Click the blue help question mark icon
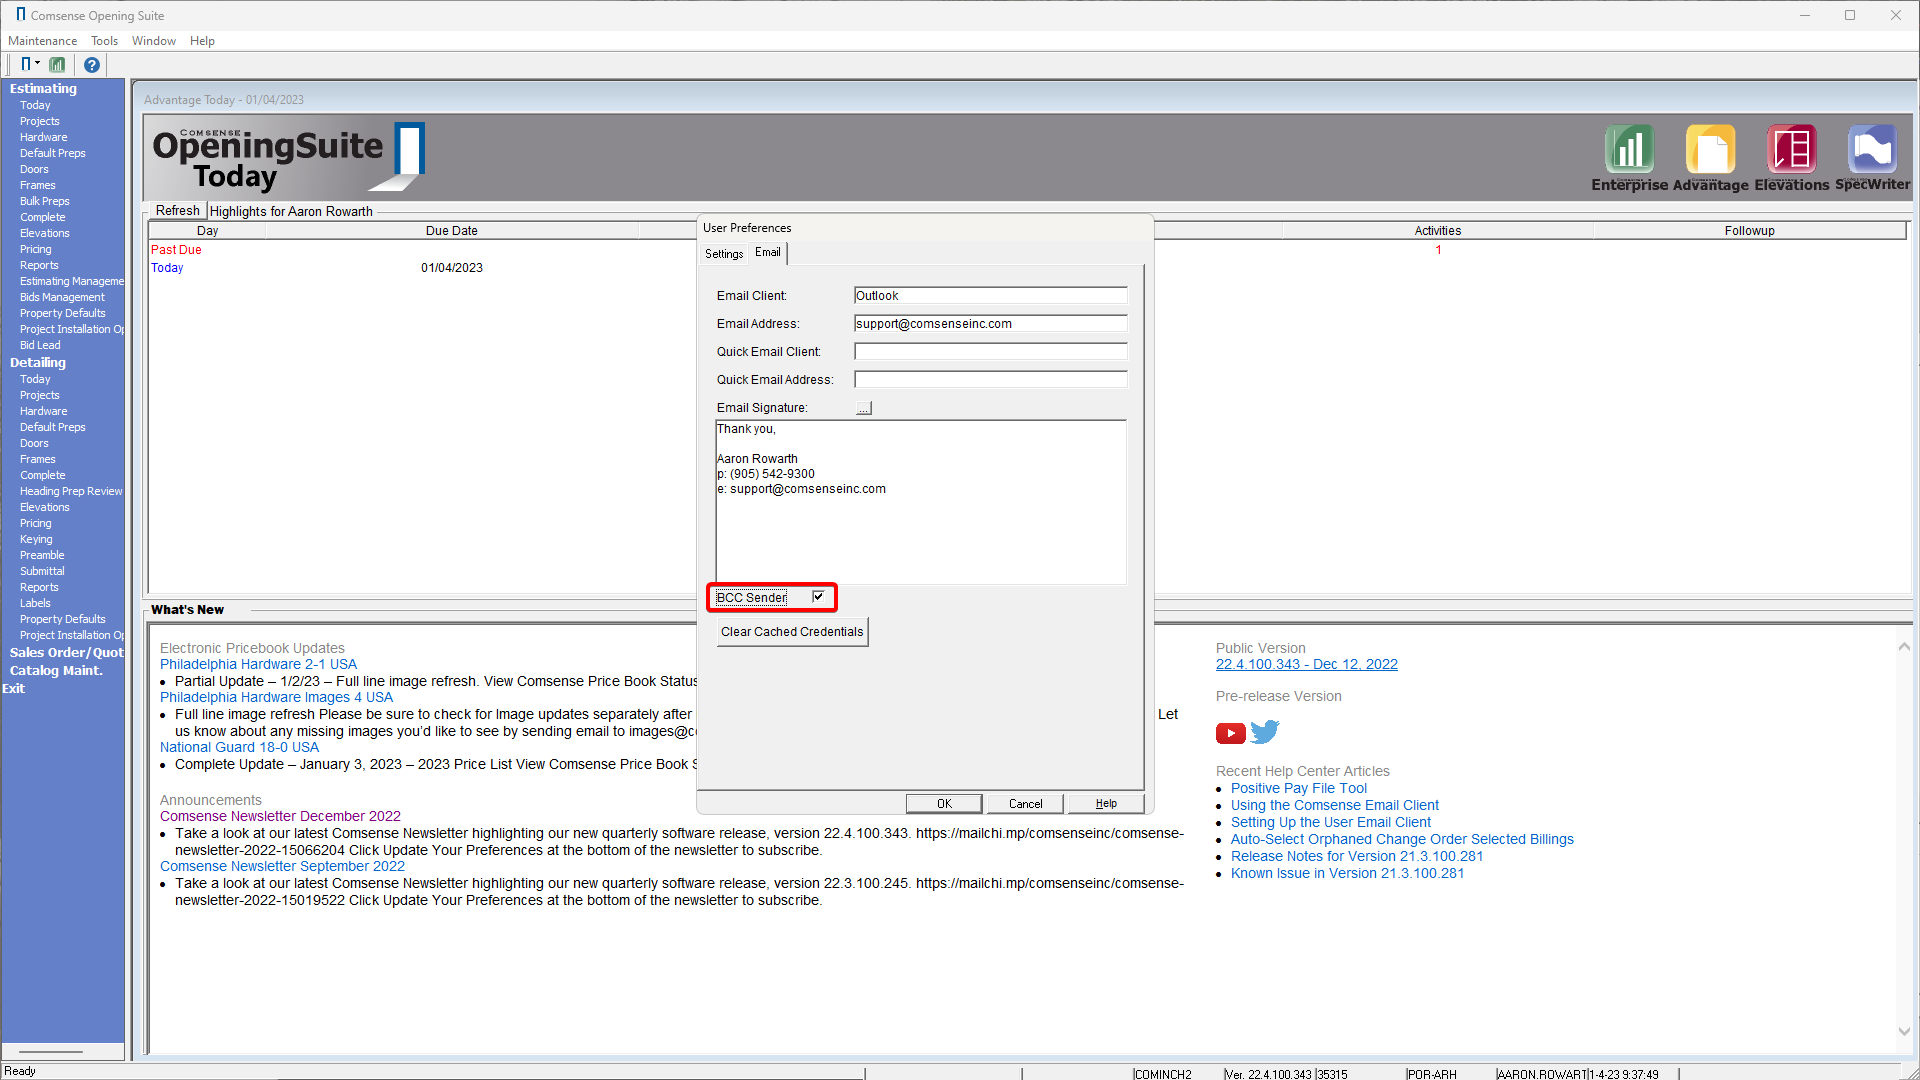The image size is (1920, 1080). point(91,65)
